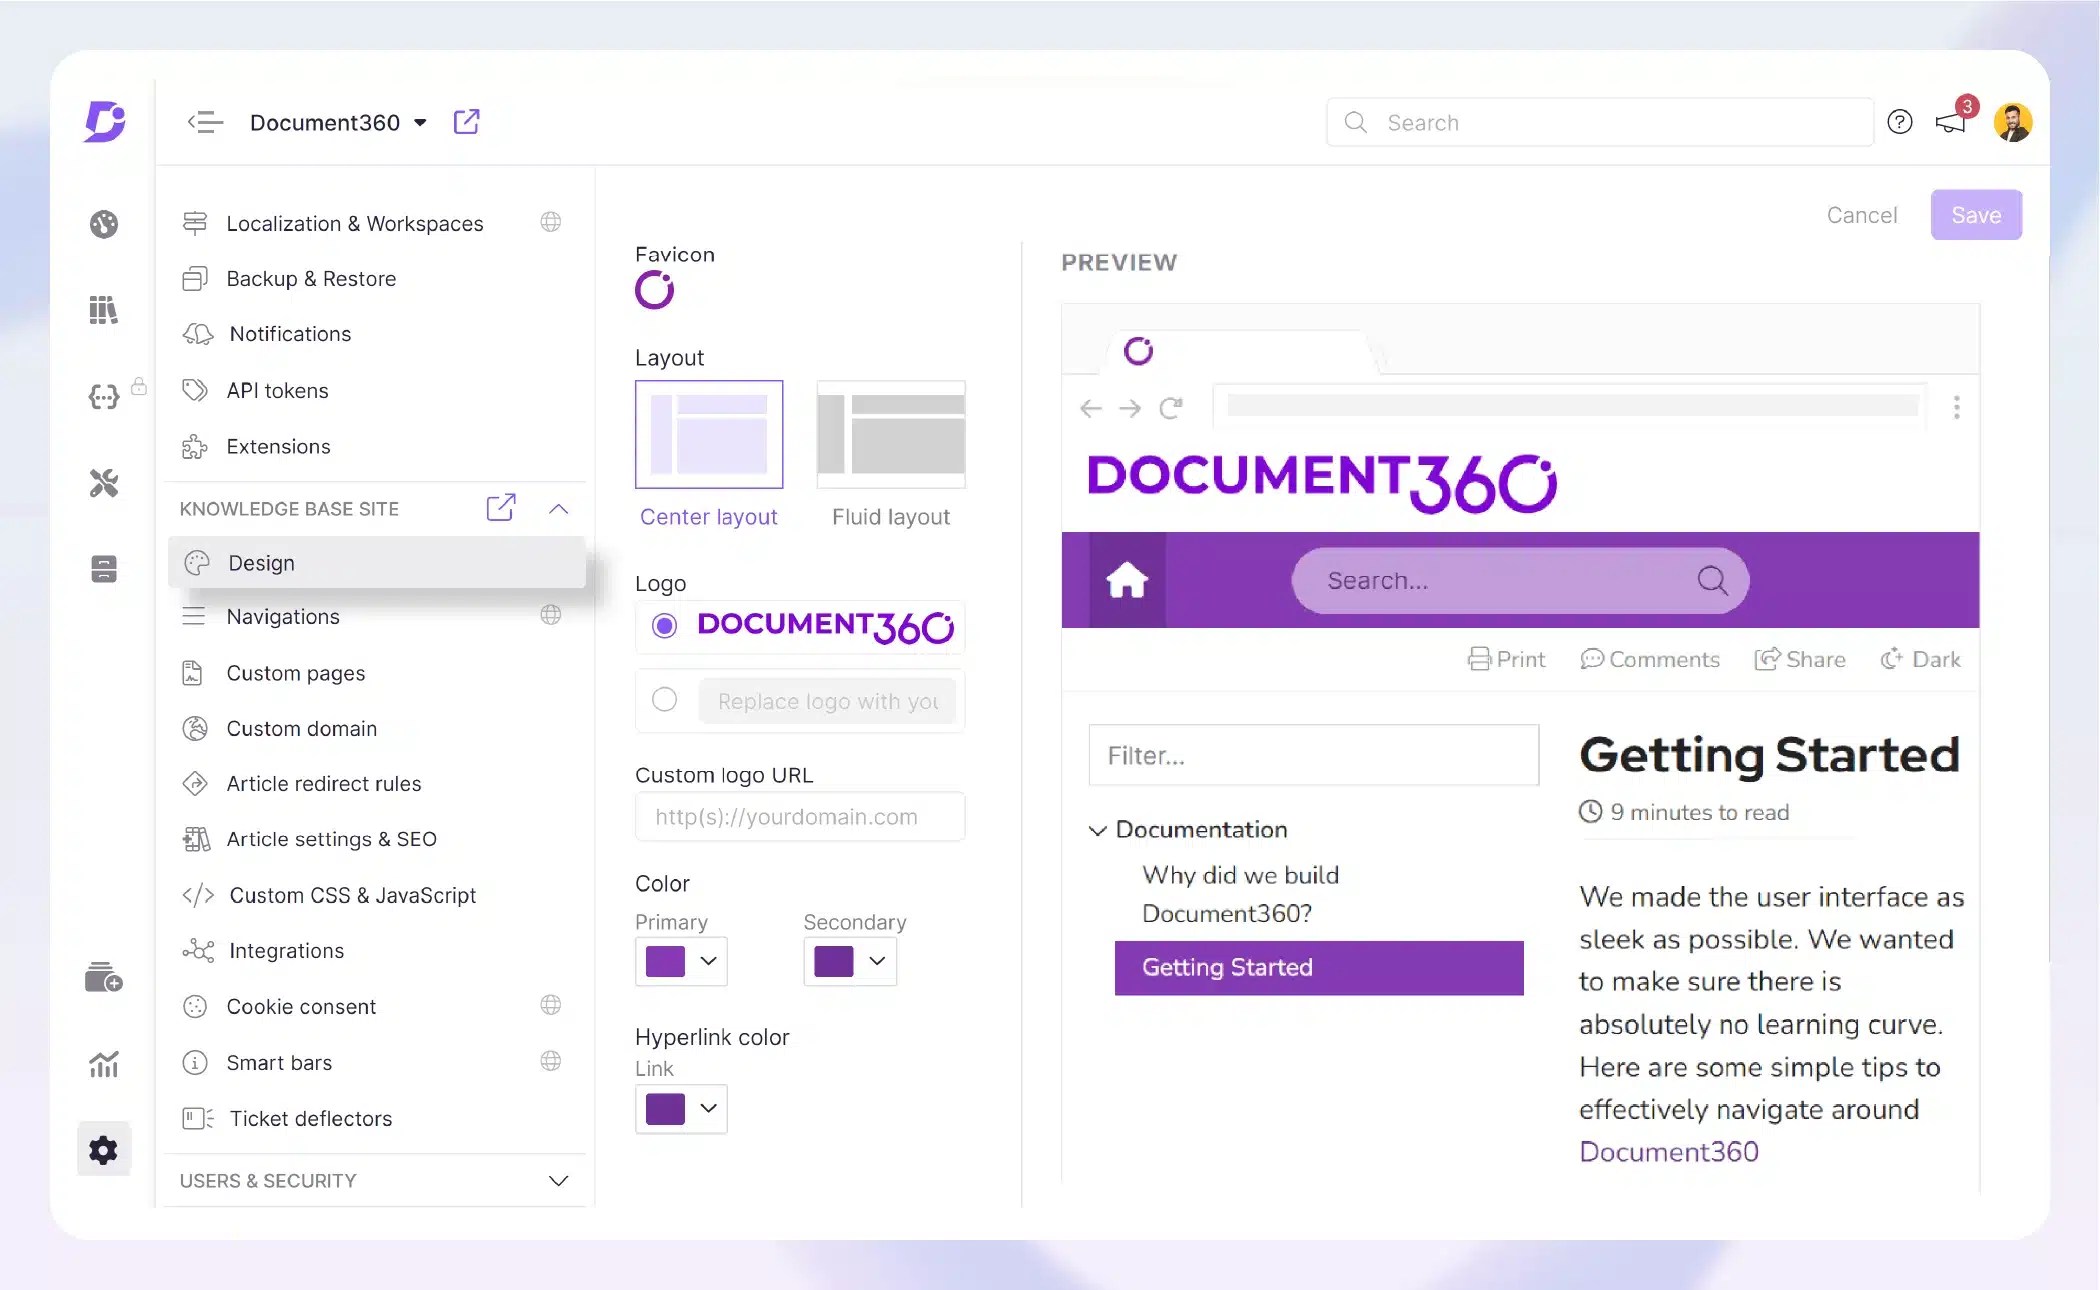The height and width of the screenshot is (1290, 2100).
Task: Open the Documentation library from the left sidebar
Action: click(103, 310)
